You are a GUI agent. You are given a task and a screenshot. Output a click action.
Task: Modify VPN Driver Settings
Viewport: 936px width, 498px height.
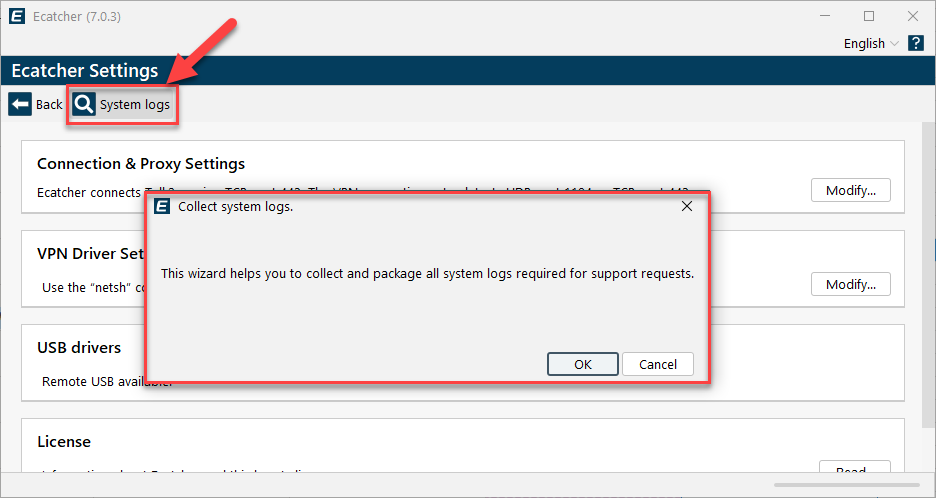click(x=851, y=284)
